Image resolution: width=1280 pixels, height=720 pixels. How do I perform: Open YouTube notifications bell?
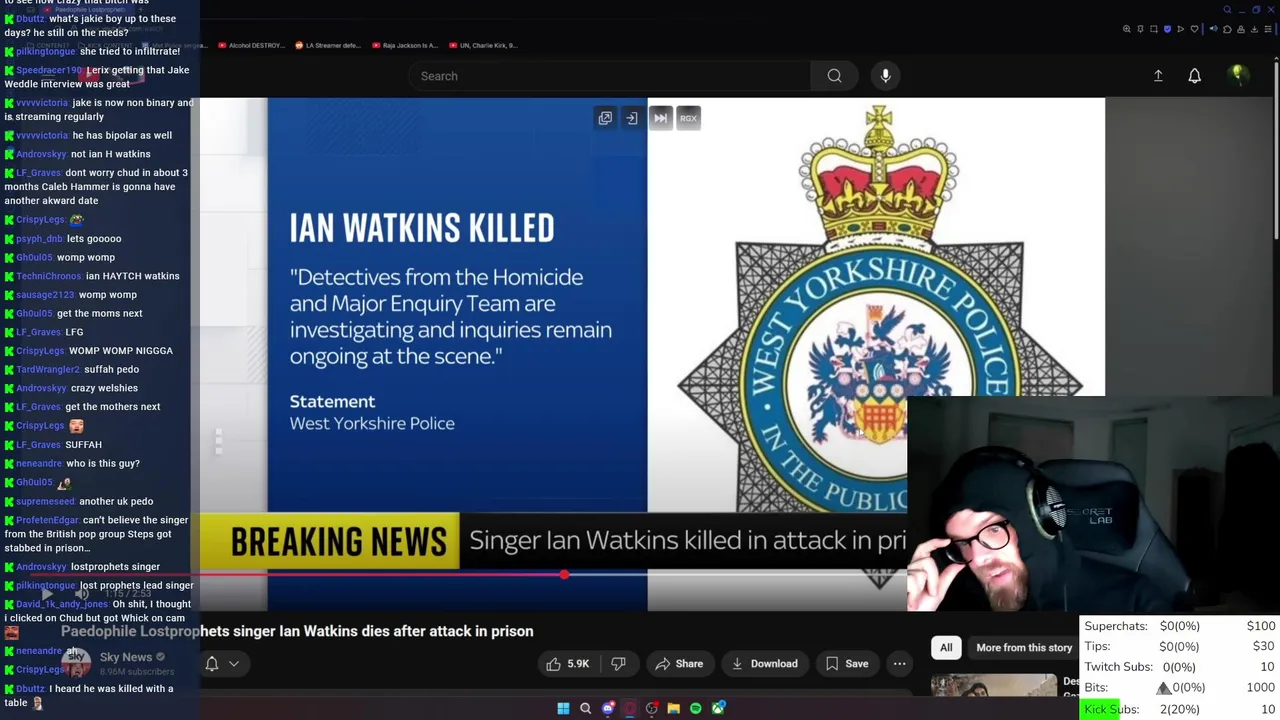click(x=1194, y=76)
